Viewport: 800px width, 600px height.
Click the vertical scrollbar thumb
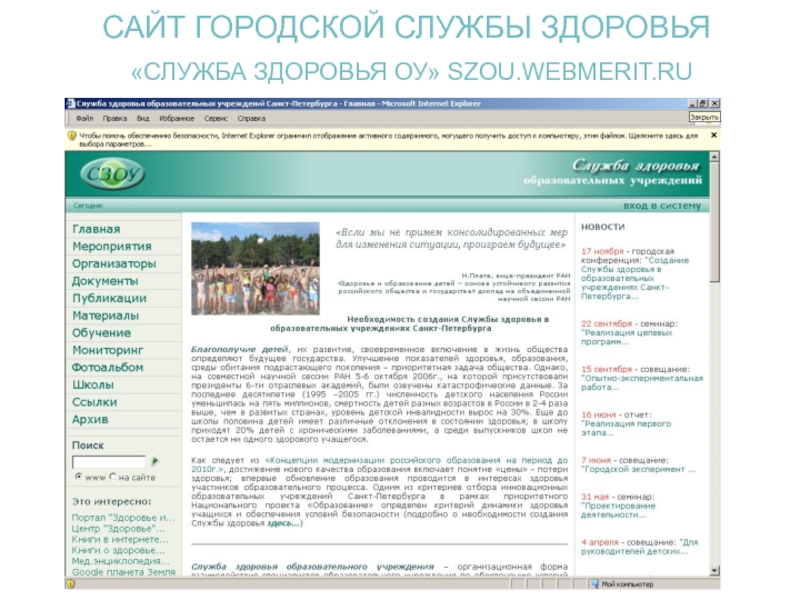715,221
